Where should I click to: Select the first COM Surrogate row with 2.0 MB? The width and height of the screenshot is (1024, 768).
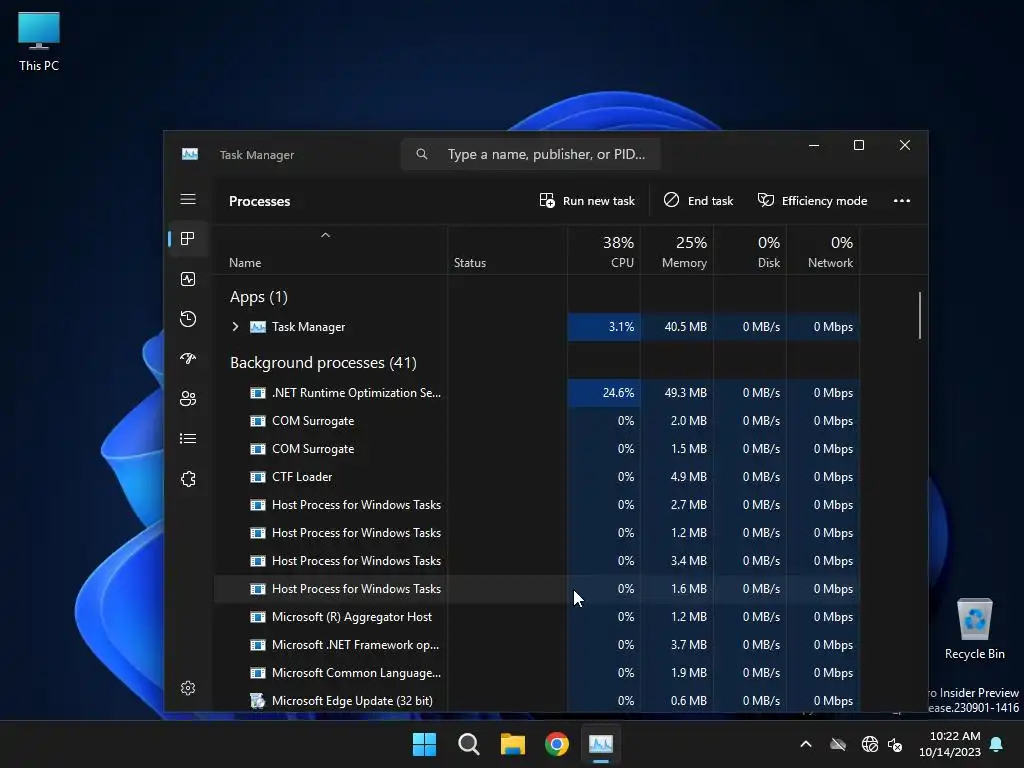pos(536,421)
